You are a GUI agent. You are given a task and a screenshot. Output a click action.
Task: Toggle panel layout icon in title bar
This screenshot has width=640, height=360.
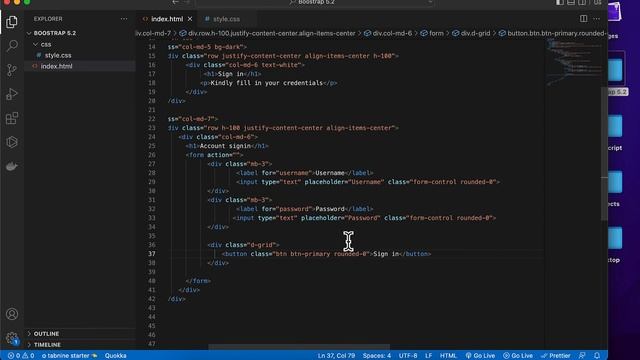tap(571, 2)
